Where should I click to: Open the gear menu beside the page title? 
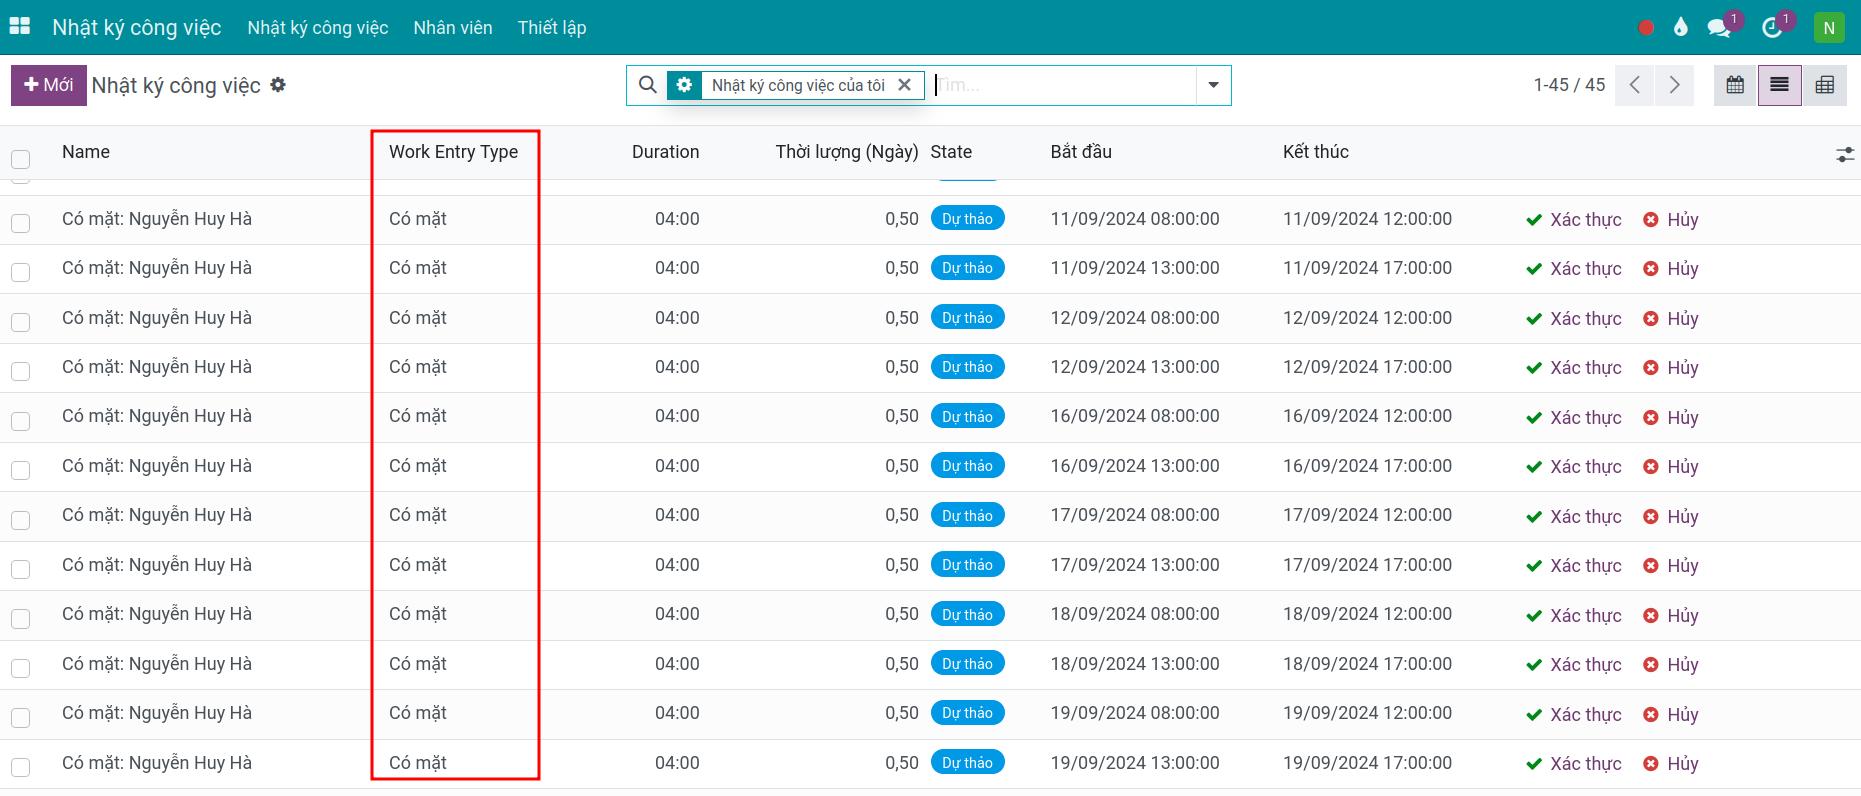coord(278,85)
